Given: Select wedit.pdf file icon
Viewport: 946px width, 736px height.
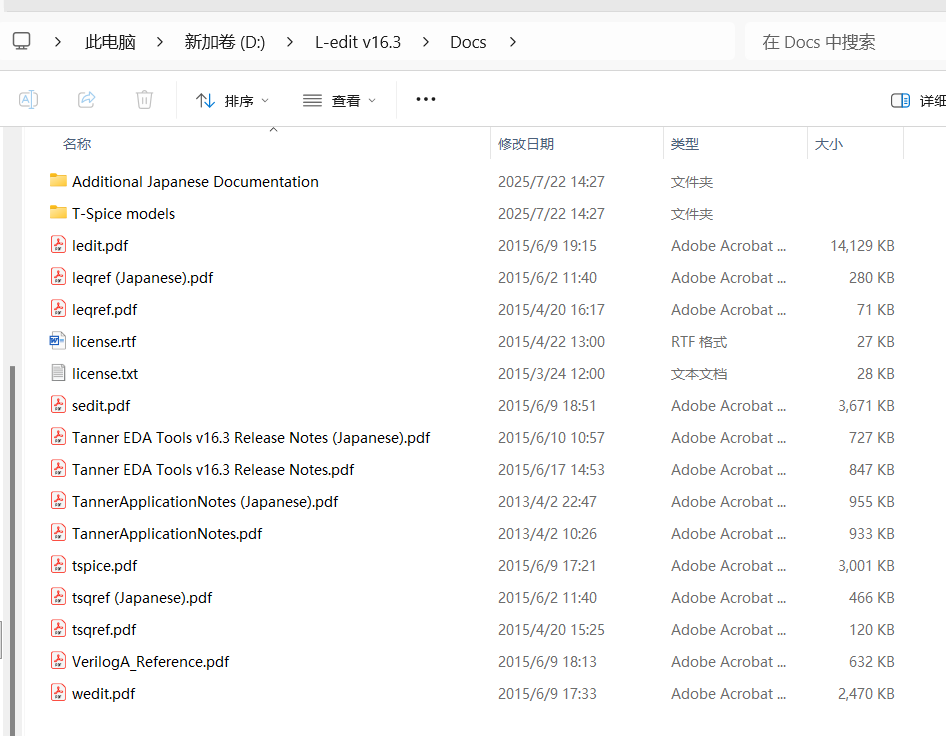Looking at the screenshot, I should pyautogui.click(x=58, y=692).
